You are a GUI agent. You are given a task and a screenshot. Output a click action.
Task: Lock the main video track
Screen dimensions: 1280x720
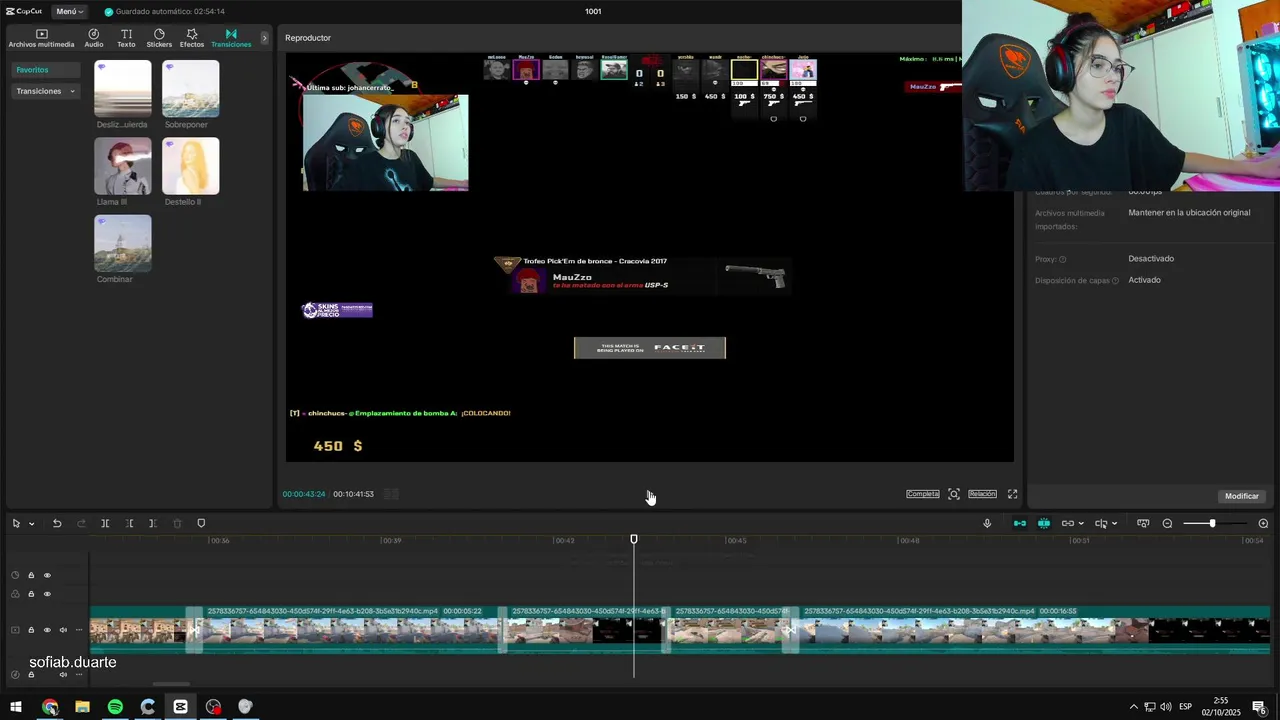(x=31, y=630)
